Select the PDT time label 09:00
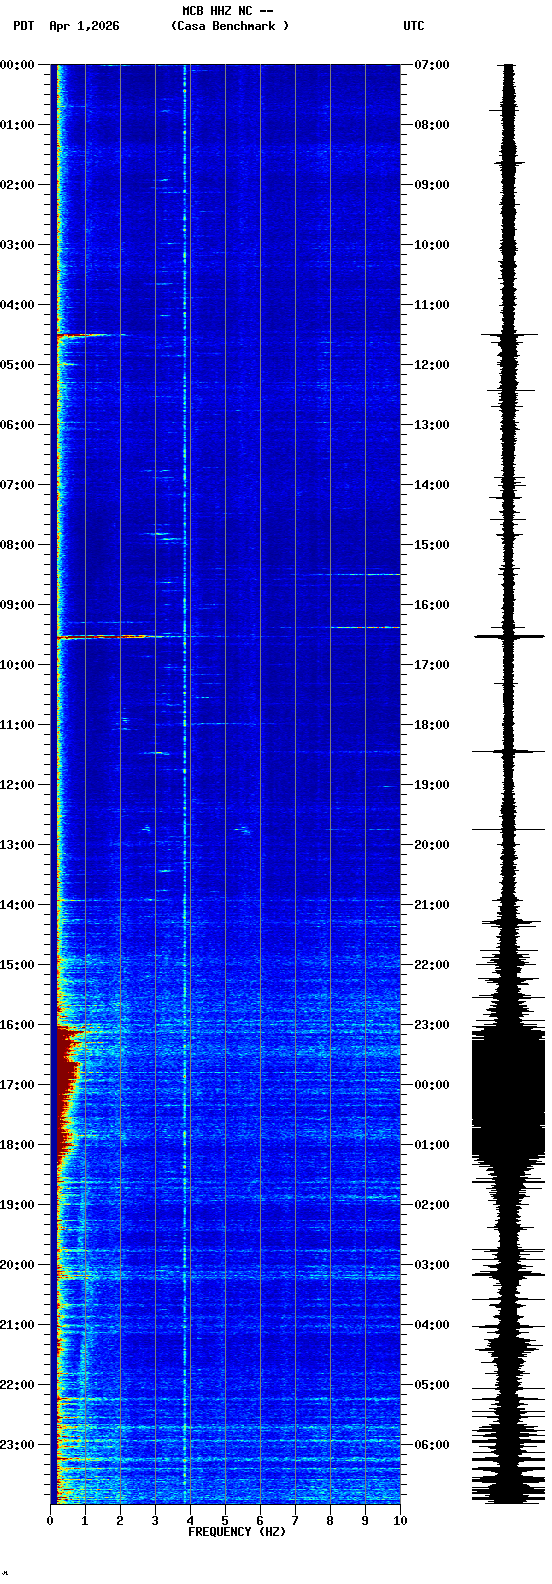 [x=17, y=605]
